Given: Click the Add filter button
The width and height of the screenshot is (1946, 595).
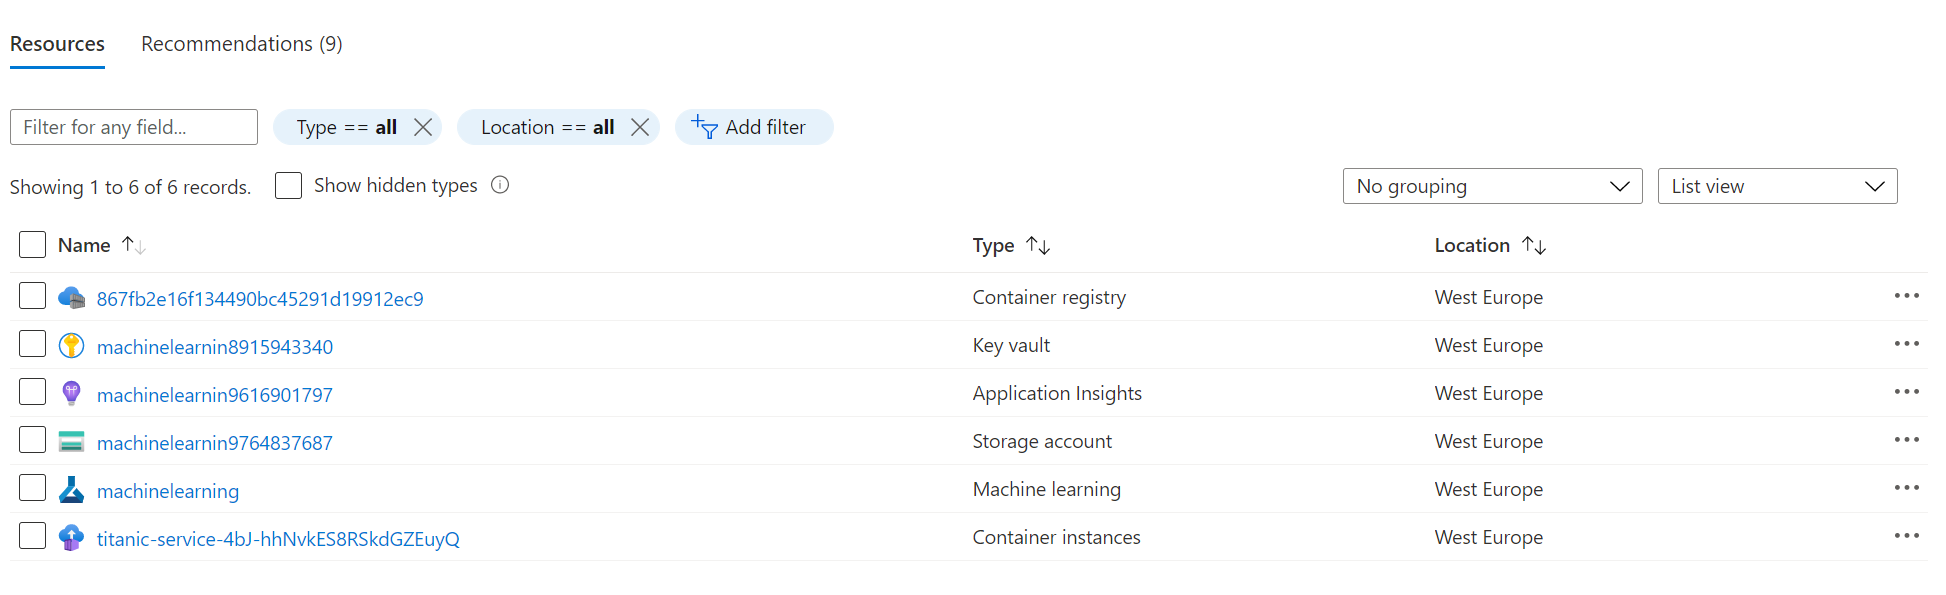Looking at the screenshot, I should click(753, 127).
